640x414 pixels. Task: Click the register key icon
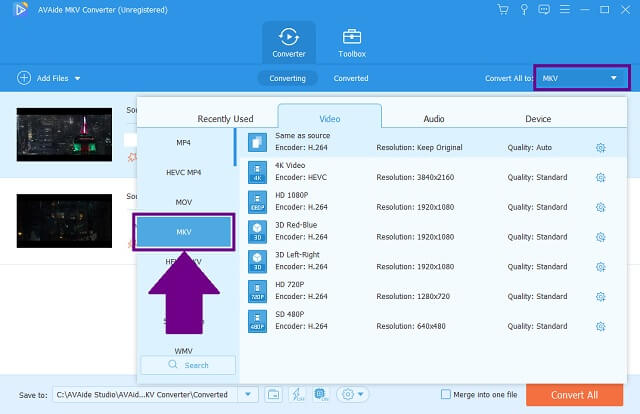tap(524, 9)
